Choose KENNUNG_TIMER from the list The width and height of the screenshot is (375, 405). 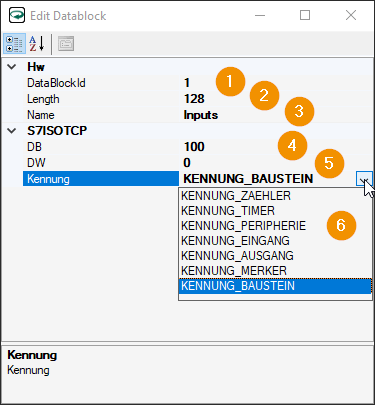click(x=275, y=211)
